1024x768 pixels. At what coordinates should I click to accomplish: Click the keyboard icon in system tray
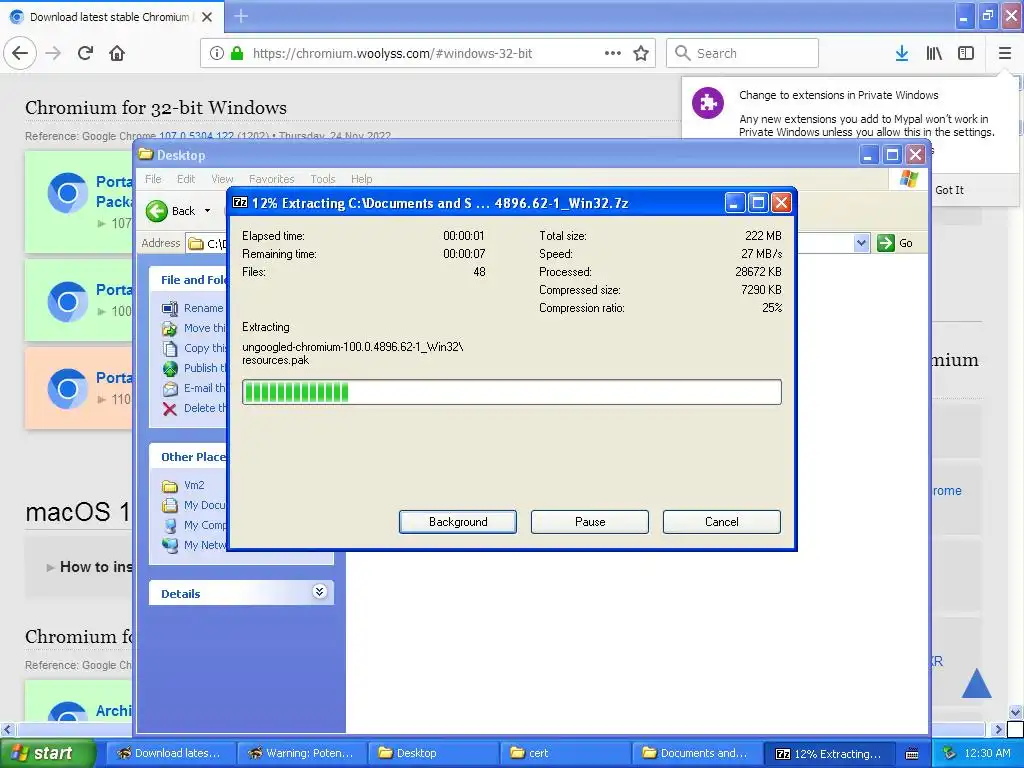[x=912, y=754]
